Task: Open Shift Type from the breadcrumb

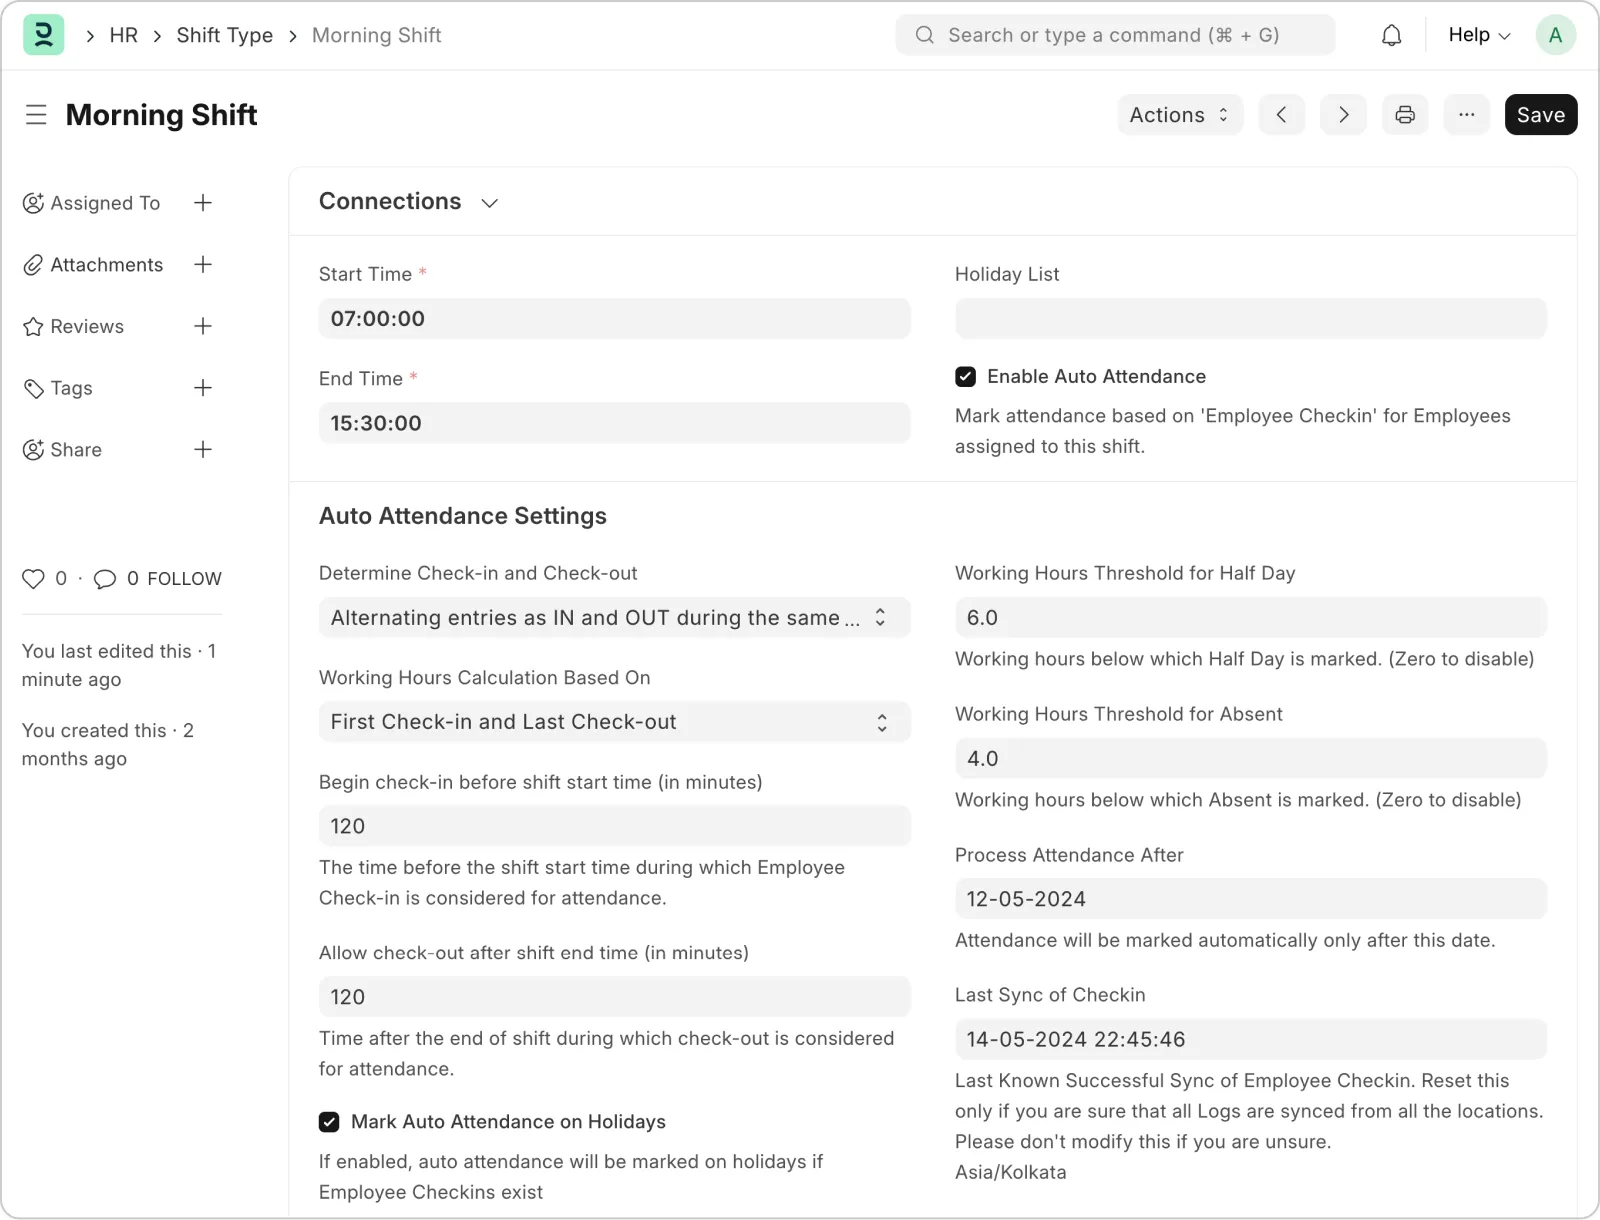Action: pyautogui.click(x=224, y=34)
